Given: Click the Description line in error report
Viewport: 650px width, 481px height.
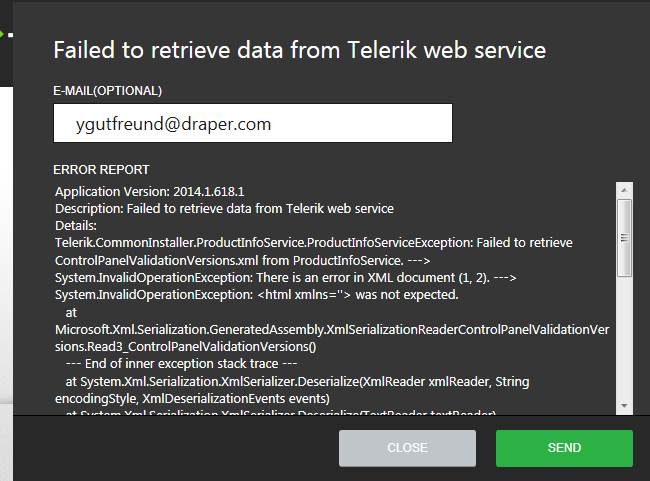Looking at the screenshot, I should [x=224, y=208].
